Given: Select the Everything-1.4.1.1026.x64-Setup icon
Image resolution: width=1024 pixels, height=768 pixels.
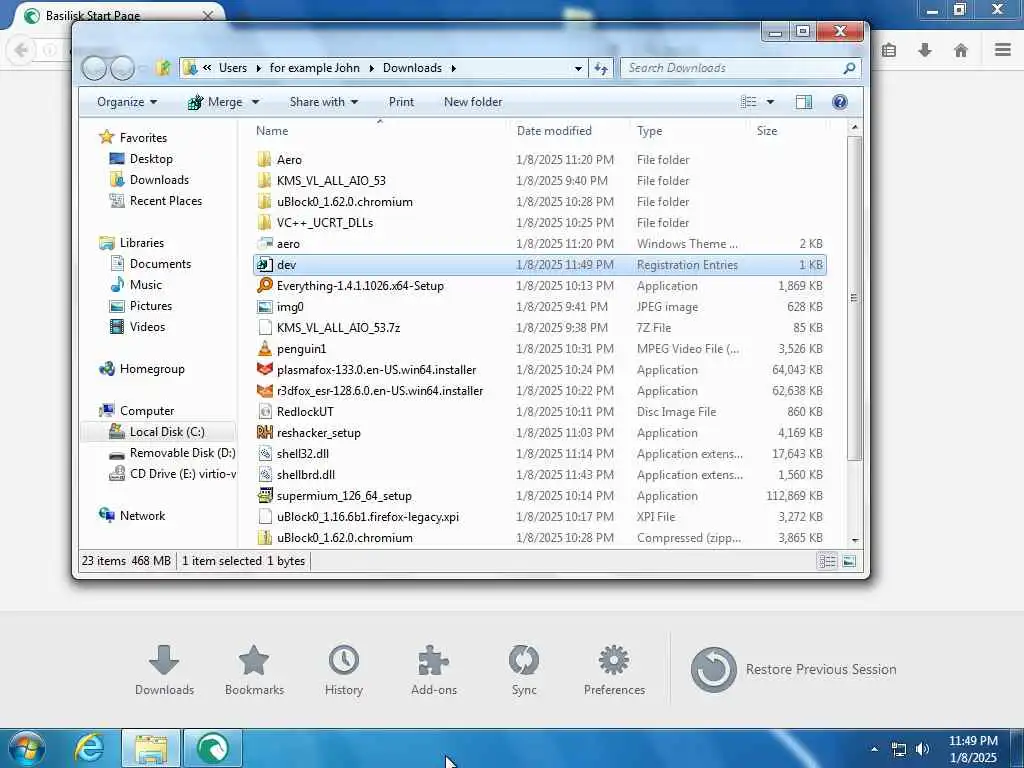Looking at the screenshot, I should 264,285.
